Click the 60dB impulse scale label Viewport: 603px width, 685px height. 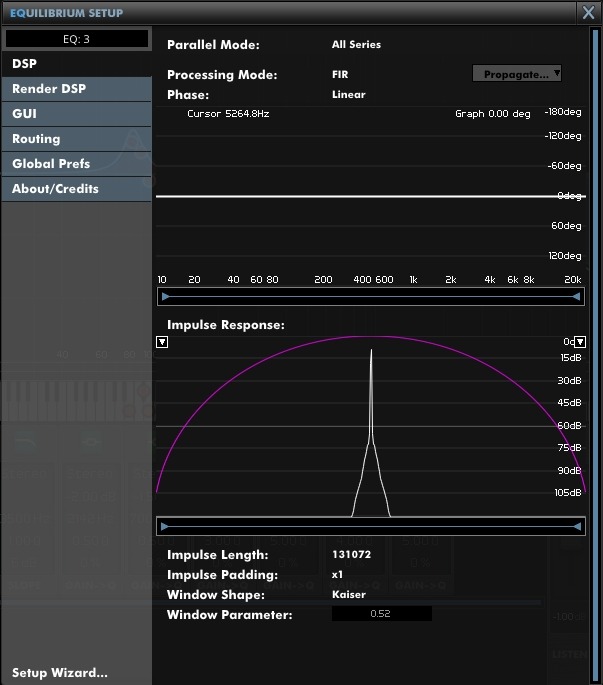click(569, 426)
